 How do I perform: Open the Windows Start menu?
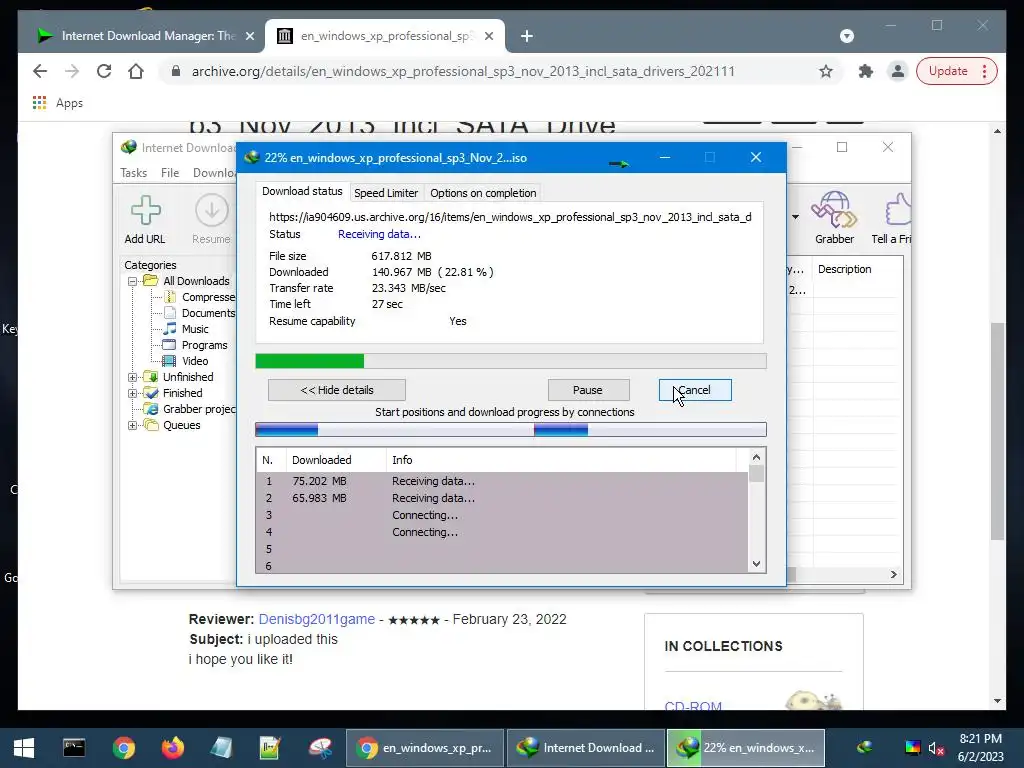(24, 748)
